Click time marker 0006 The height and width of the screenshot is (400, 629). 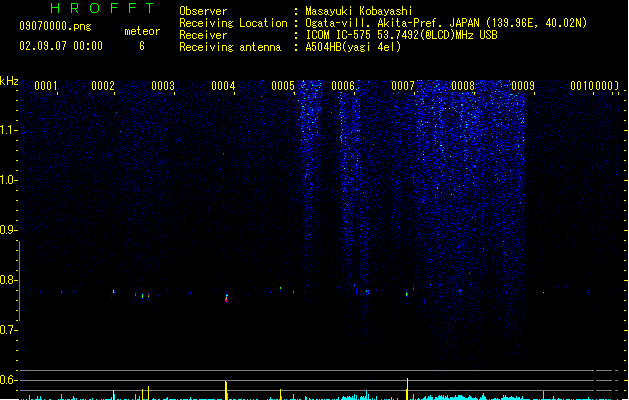pyautogui.click(x=343, y=86)
